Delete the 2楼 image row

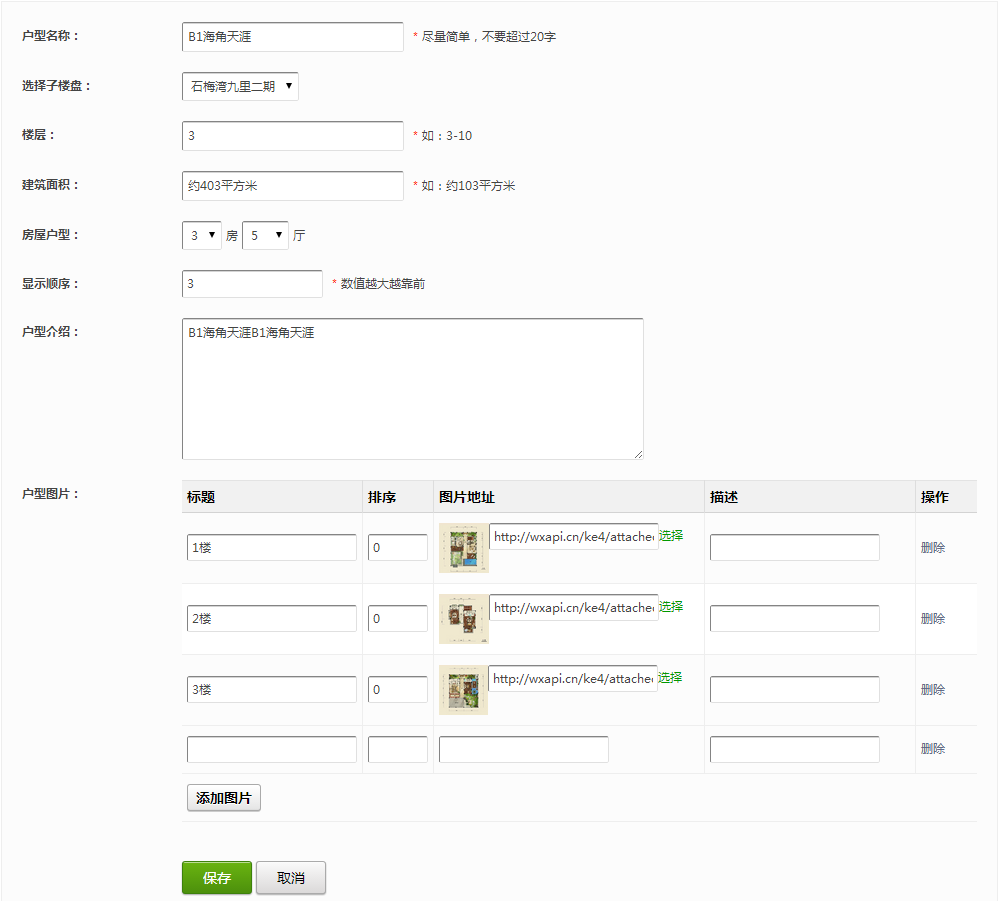pyautogui.click(x=932, y=619)
